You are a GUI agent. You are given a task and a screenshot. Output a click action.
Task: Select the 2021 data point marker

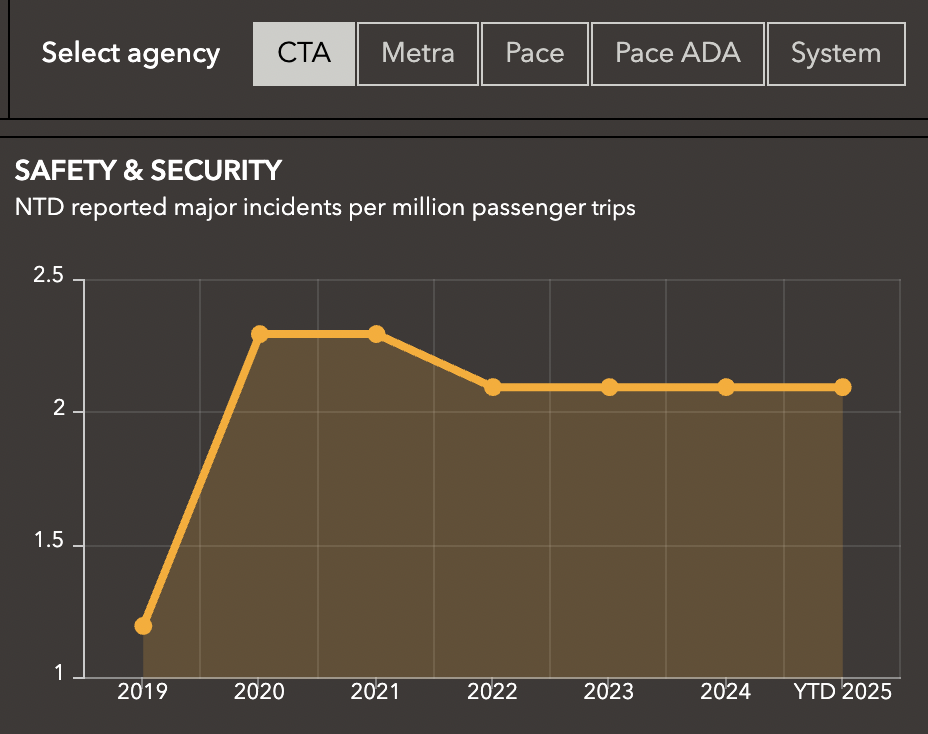[x=376, y=334]
